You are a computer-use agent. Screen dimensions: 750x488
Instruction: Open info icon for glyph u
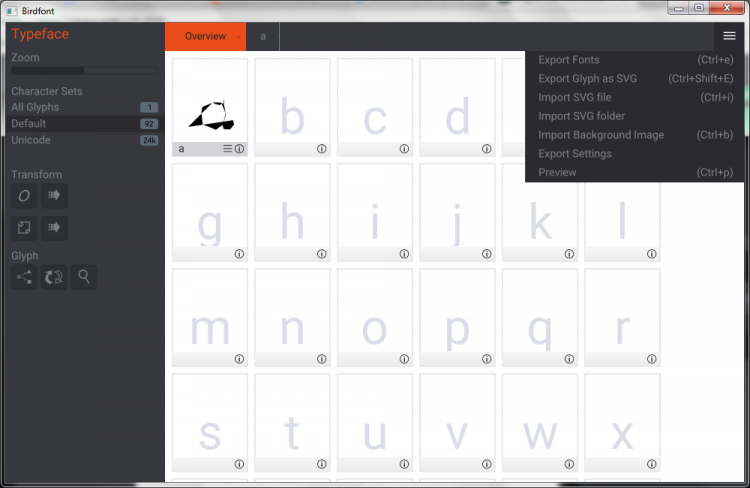[x=404, y=464]
